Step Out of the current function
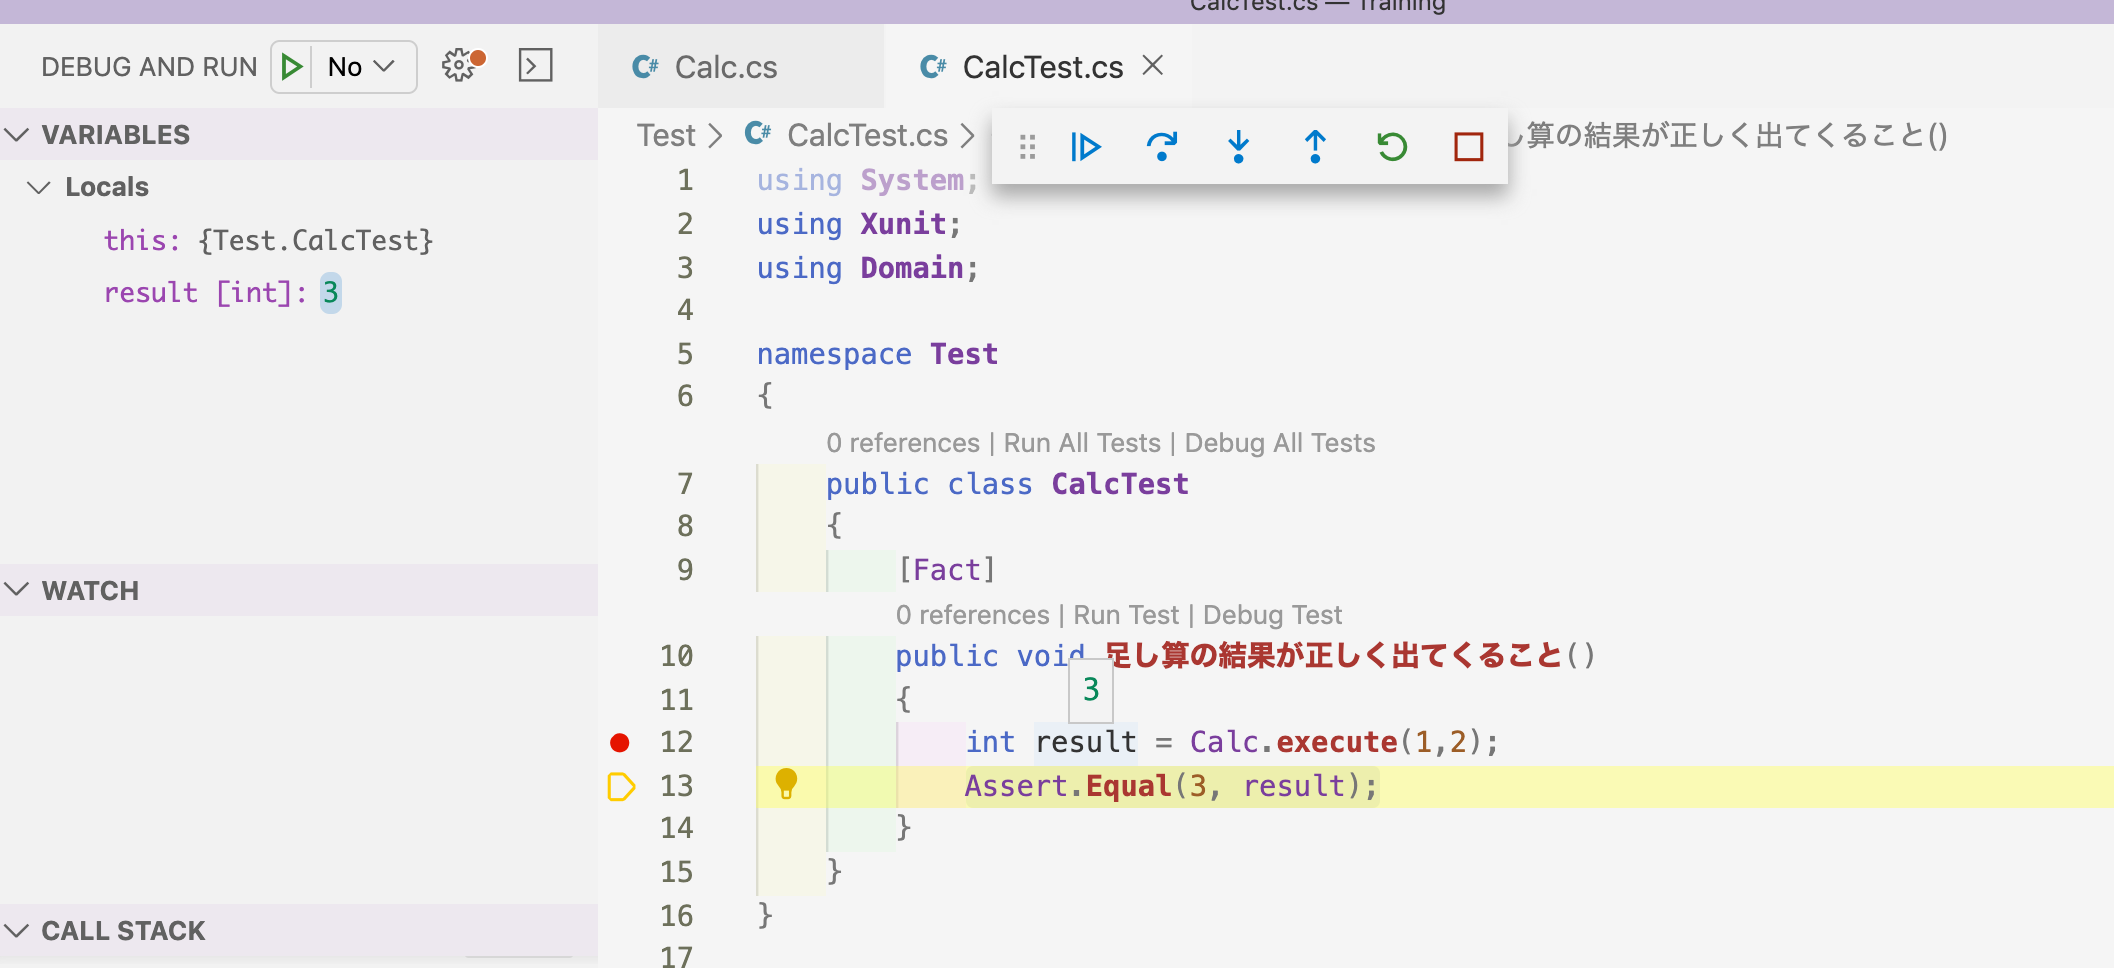2114x968 pixels. point(1315,147)
